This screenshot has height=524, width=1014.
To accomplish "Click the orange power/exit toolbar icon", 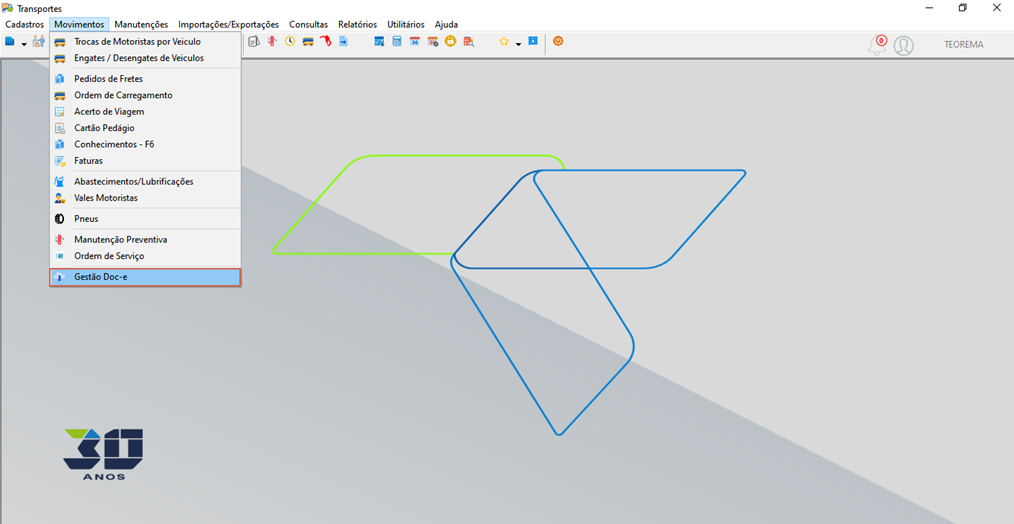I will pyautogui.click(x=558, y=41).
